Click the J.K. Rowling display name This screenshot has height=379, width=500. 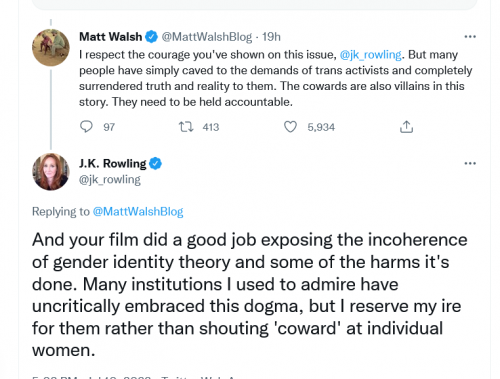coord(112,164)
